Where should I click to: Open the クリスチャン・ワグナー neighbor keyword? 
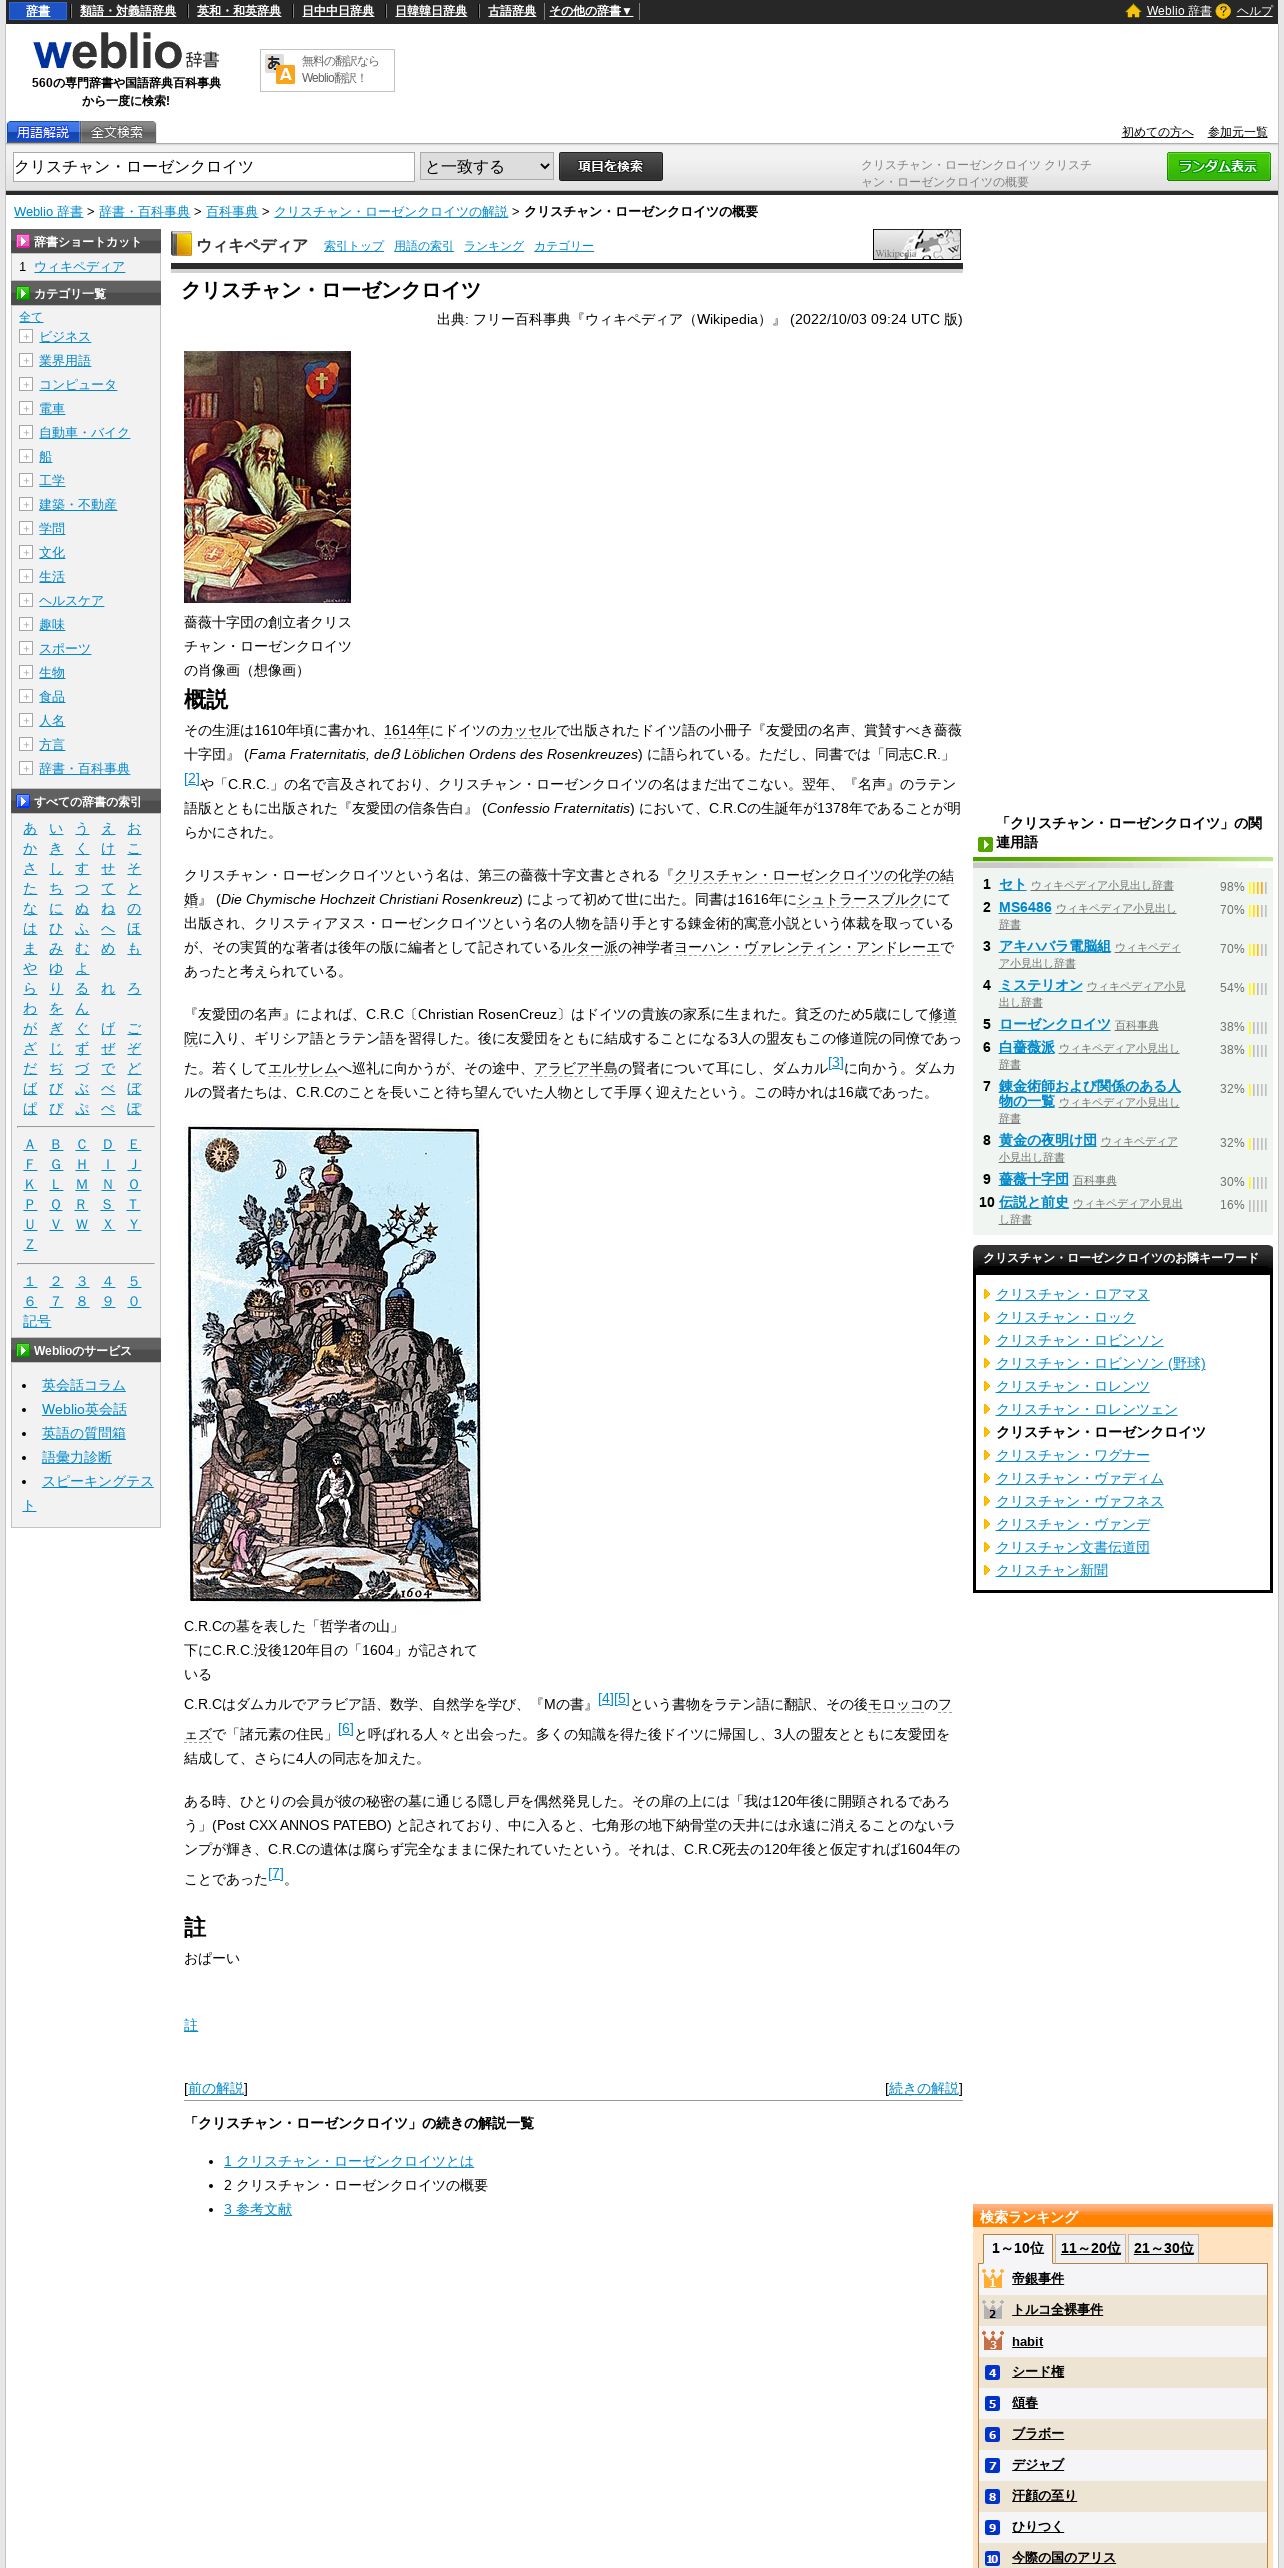(1072, 1456)
